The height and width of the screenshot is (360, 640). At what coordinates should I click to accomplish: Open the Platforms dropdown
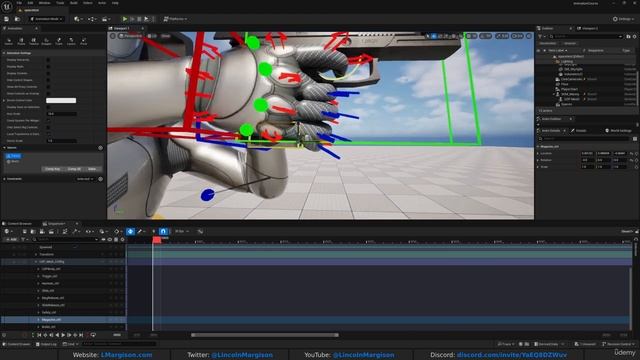pyautogui.click(x=175, y=19)
